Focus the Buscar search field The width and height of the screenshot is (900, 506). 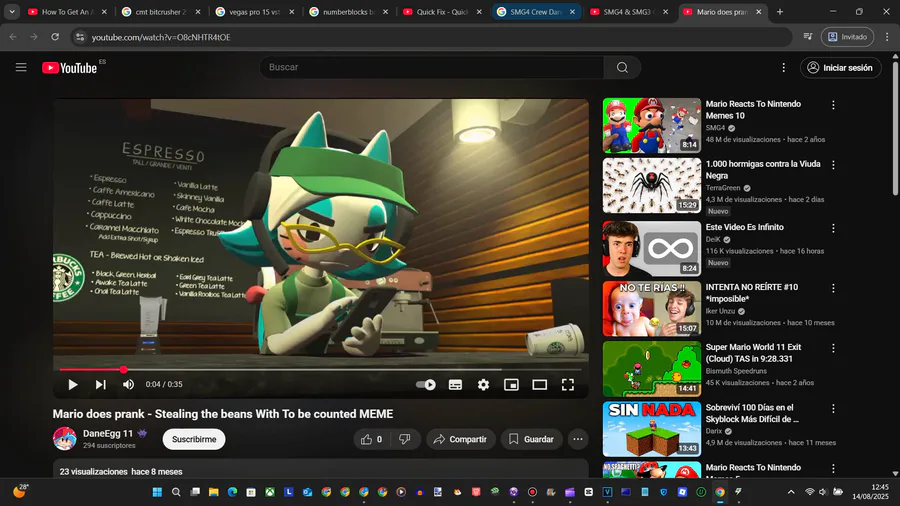coord(432,67)
